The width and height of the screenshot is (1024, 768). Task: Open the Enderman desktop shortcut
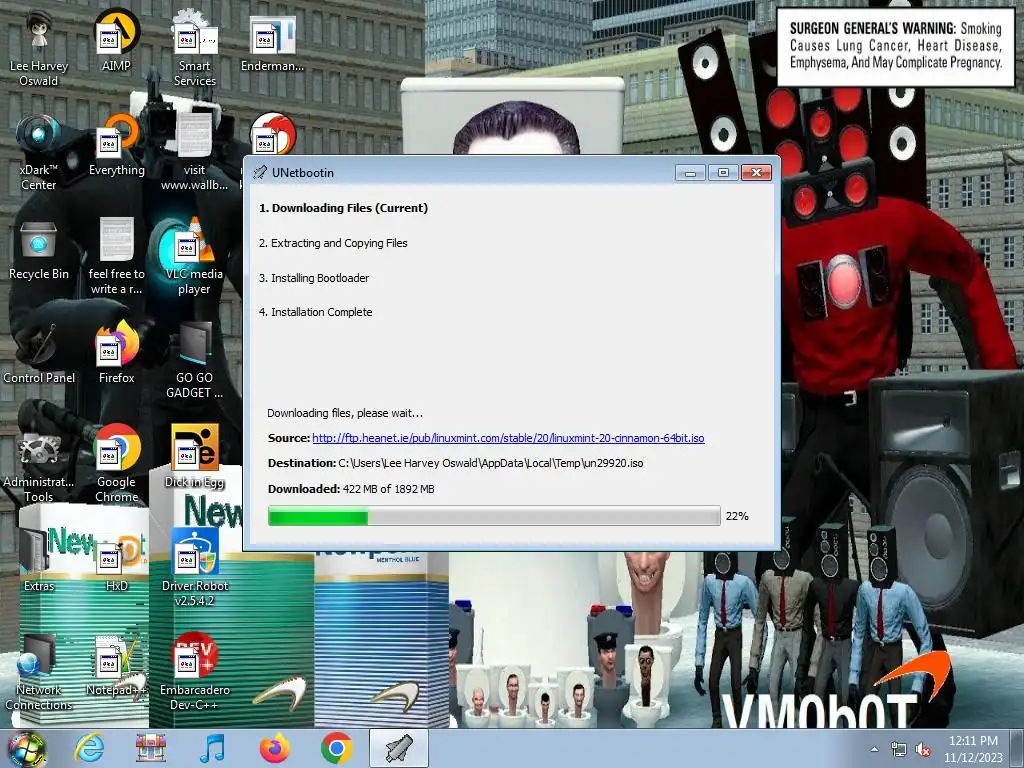point(272,41)
